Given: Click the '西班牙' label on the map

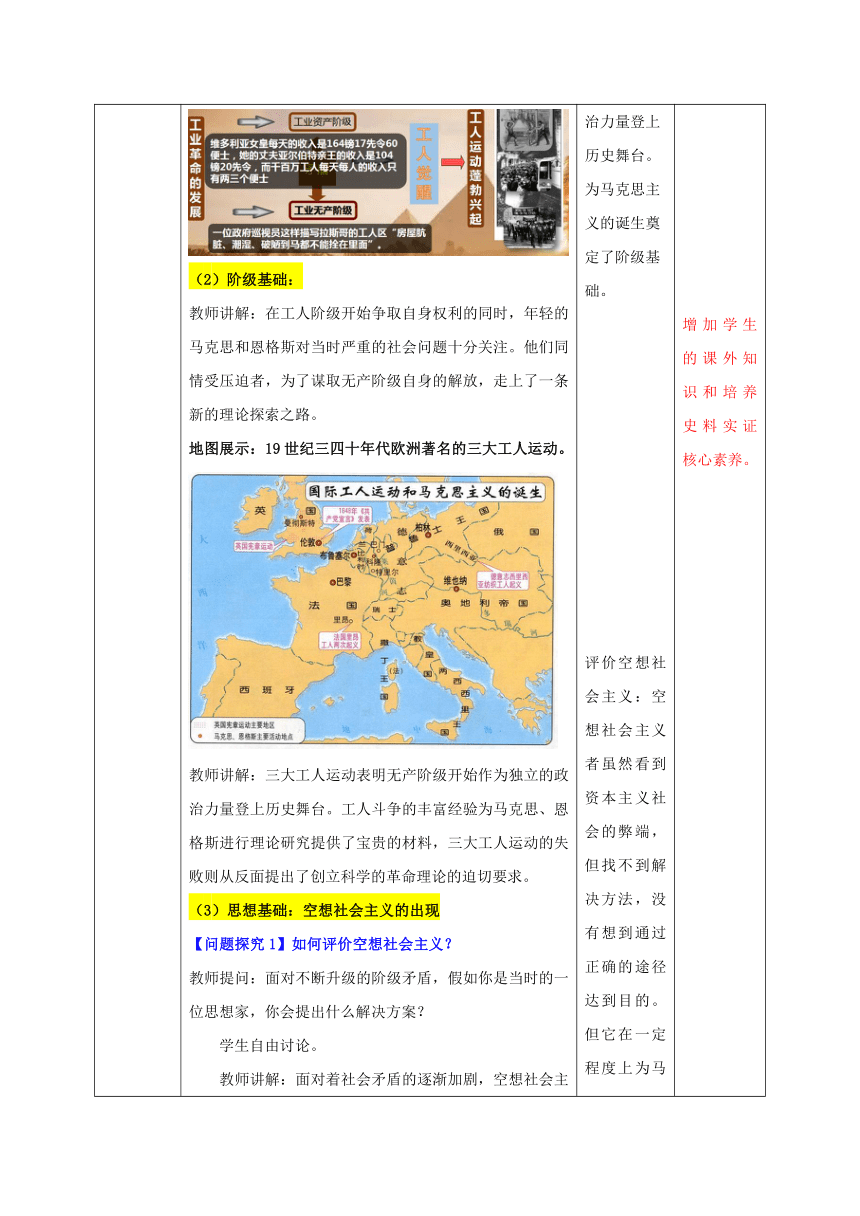Looking at the screenshot, I should pyautogui.click(x=267, y=689).
